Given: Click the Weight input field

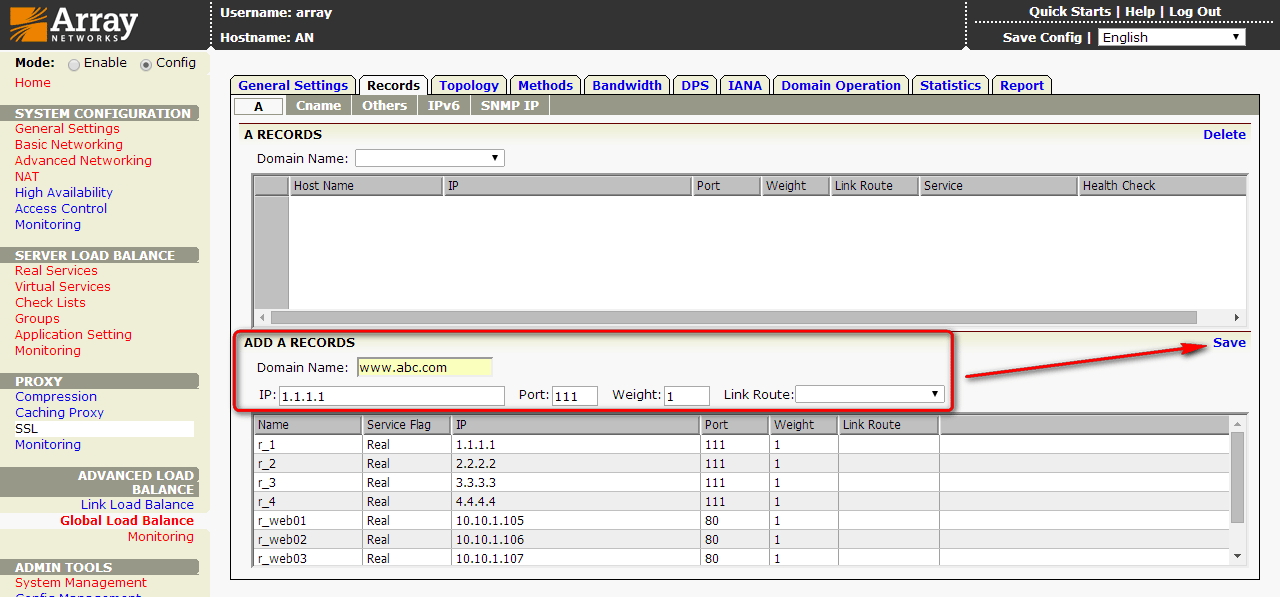Looking at the screenshot, I should pos(687,396).
